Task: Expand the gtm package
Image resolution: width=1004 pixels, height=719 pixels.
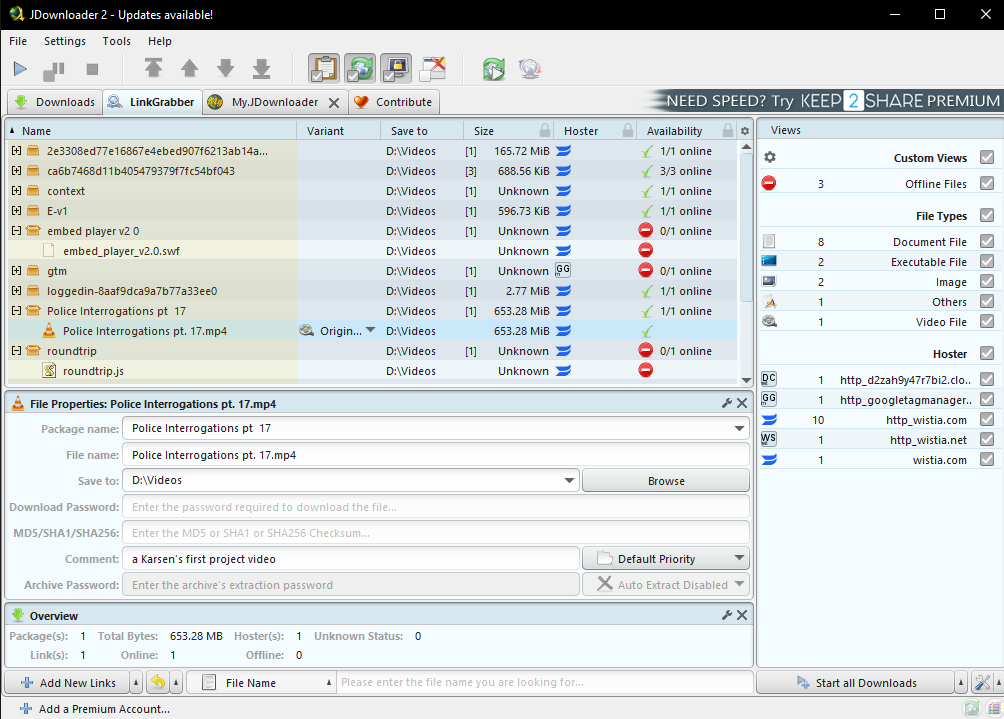Action: point(16,271)
